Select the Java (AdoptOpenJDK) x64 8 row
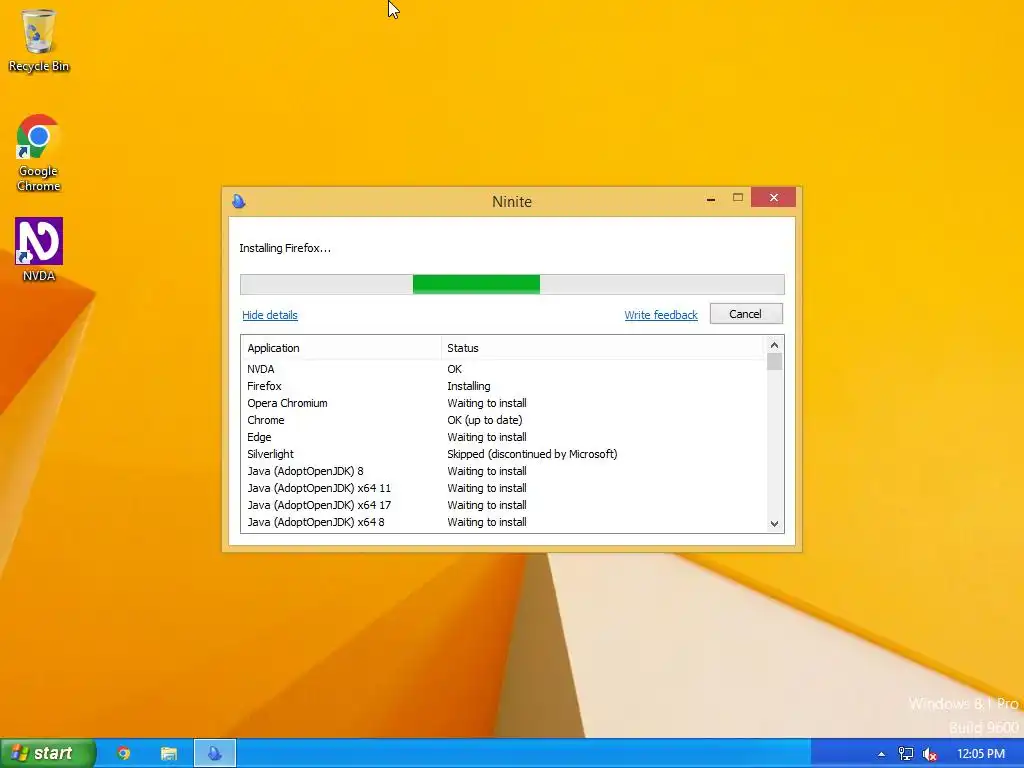The image size is (1024, 768). tap(503, 522)
